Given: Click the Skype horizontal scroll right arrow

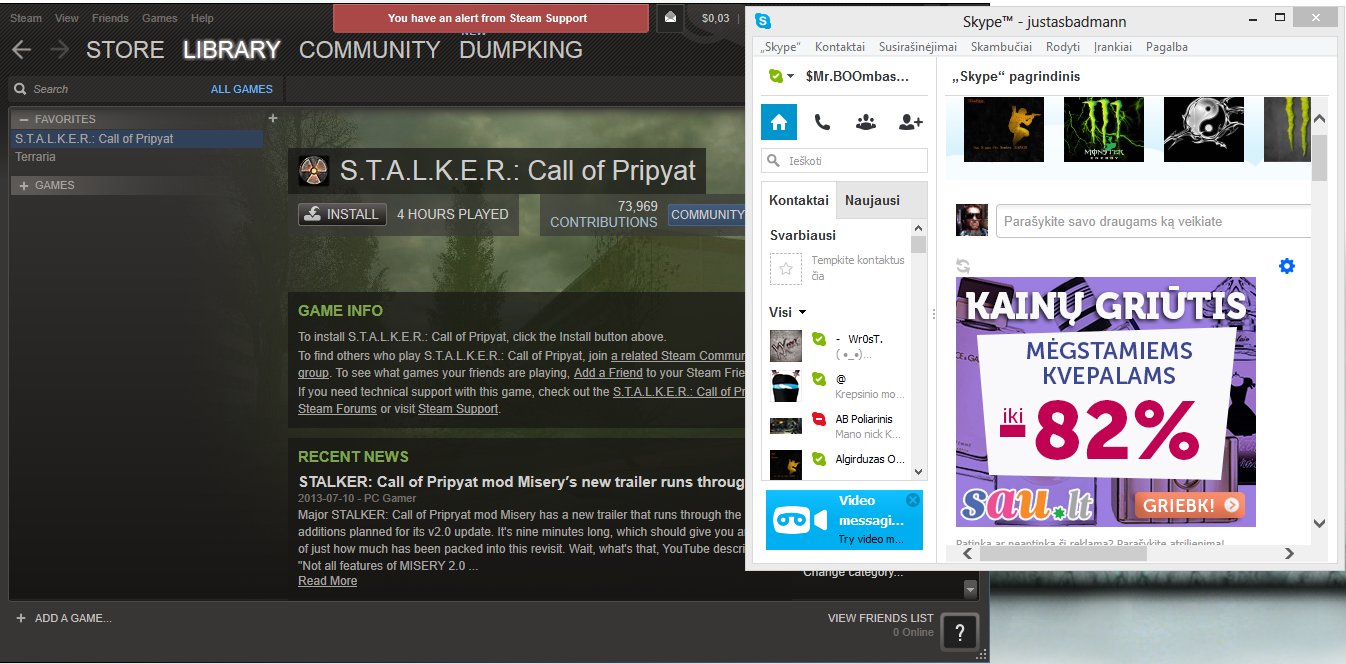Looking at the screenshot, I should click(x=1289, y=553).
